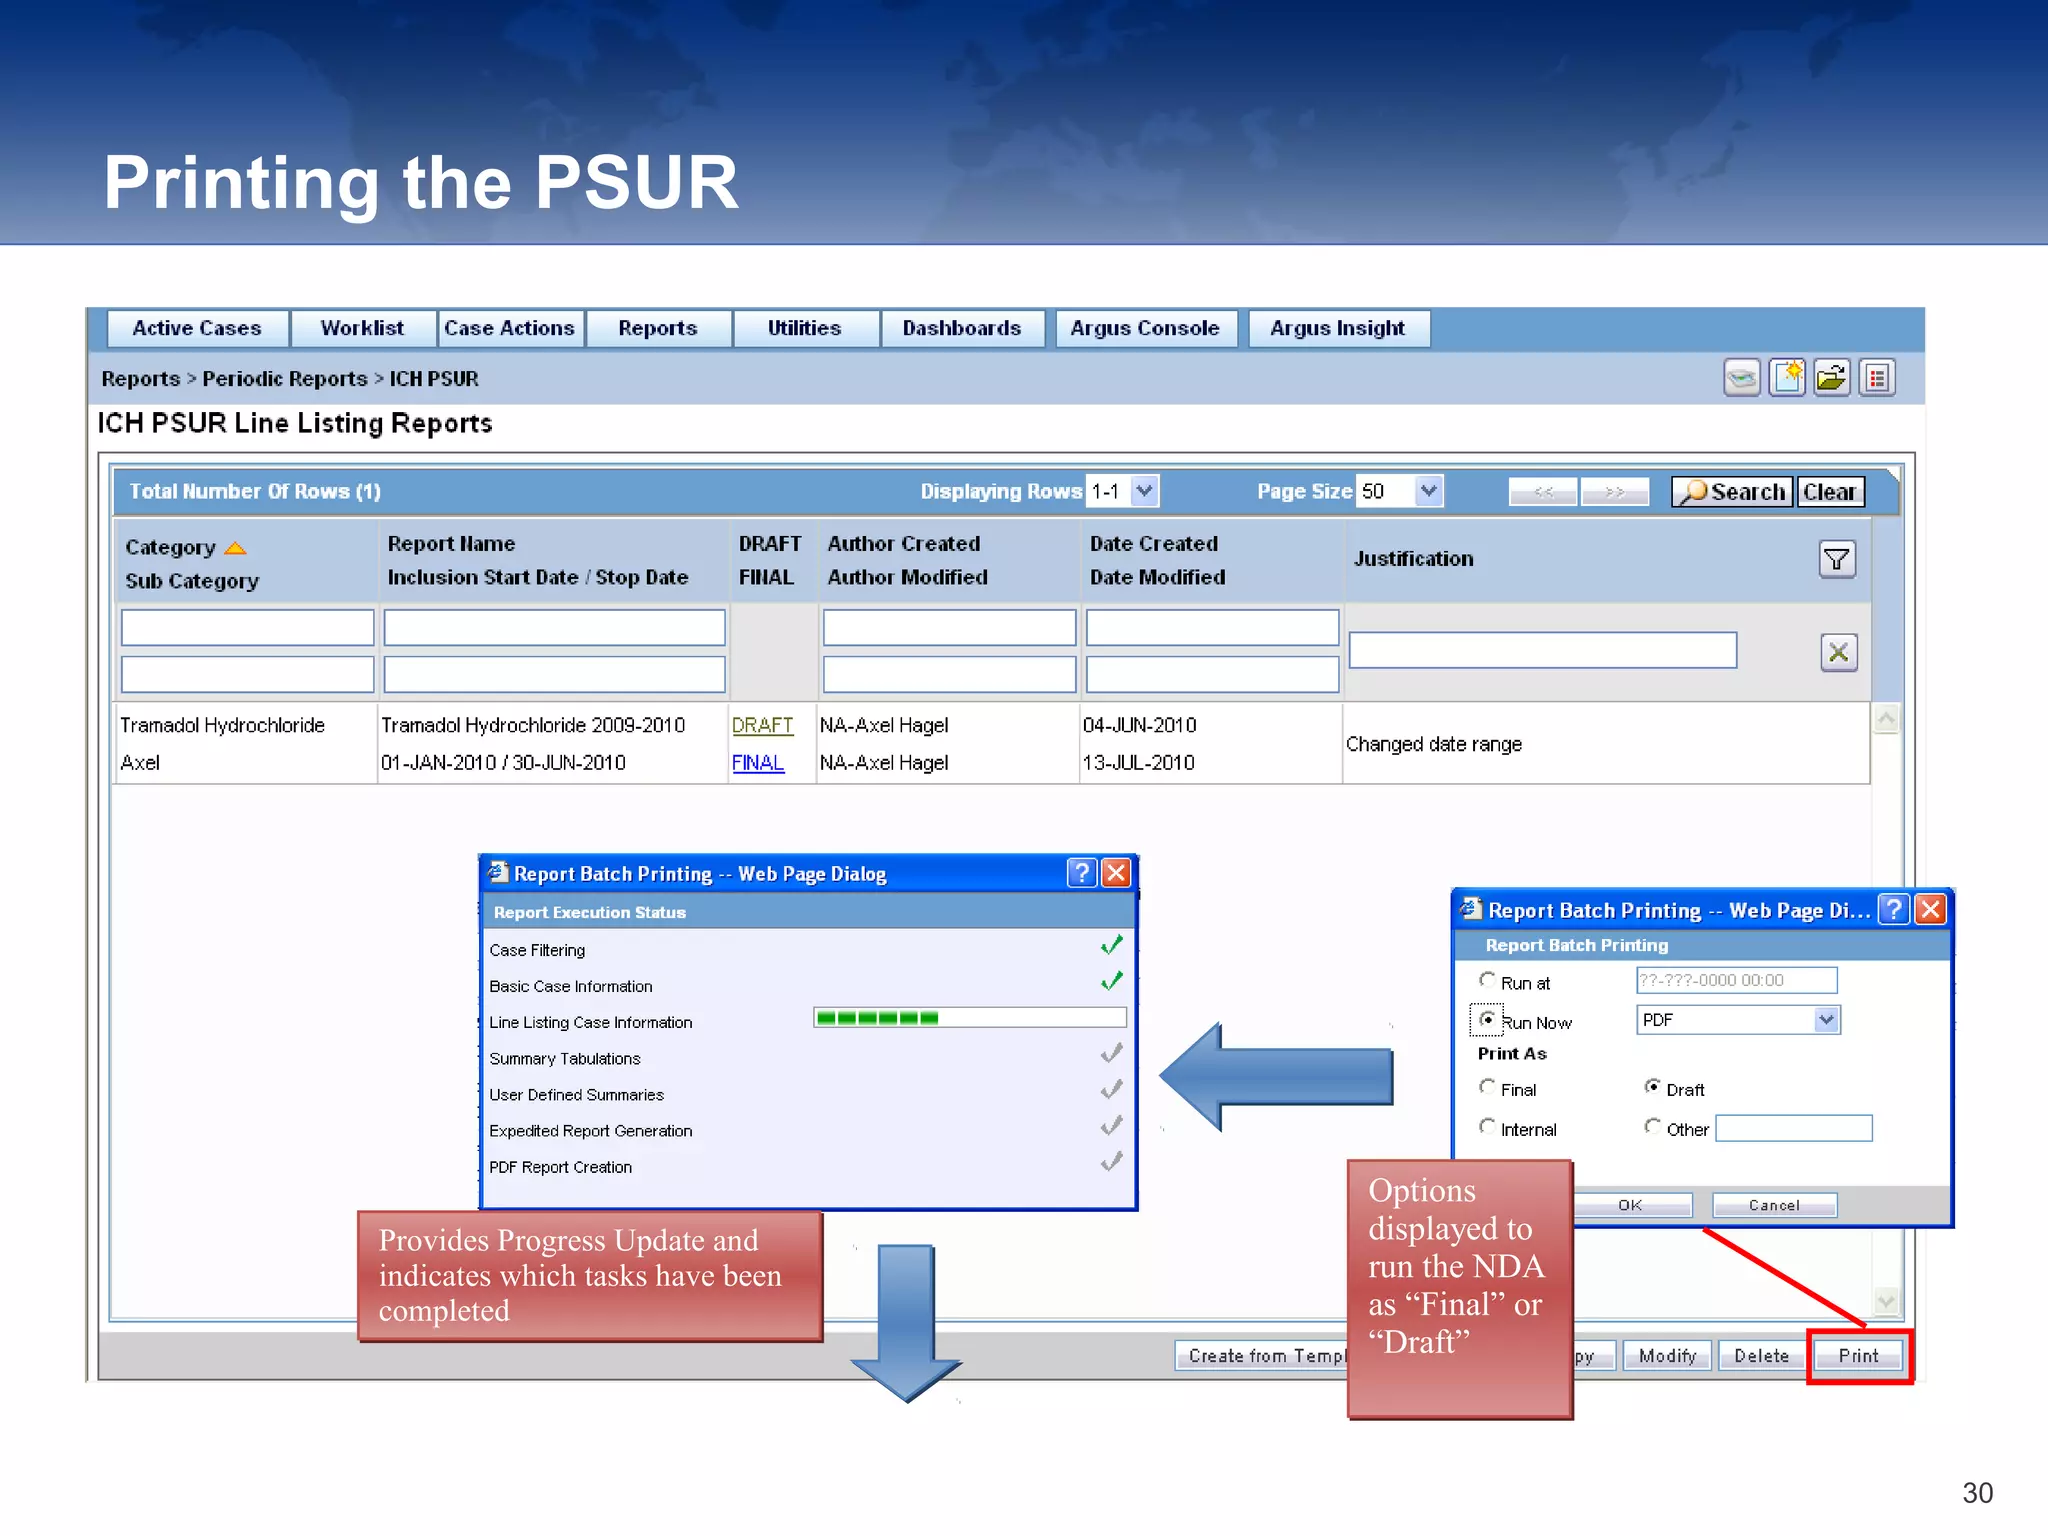Viewport: 2048px width, 1536px height.
Task: Click Summary Tabulations gray checkmark
Action: (x=1111, y=1054)
